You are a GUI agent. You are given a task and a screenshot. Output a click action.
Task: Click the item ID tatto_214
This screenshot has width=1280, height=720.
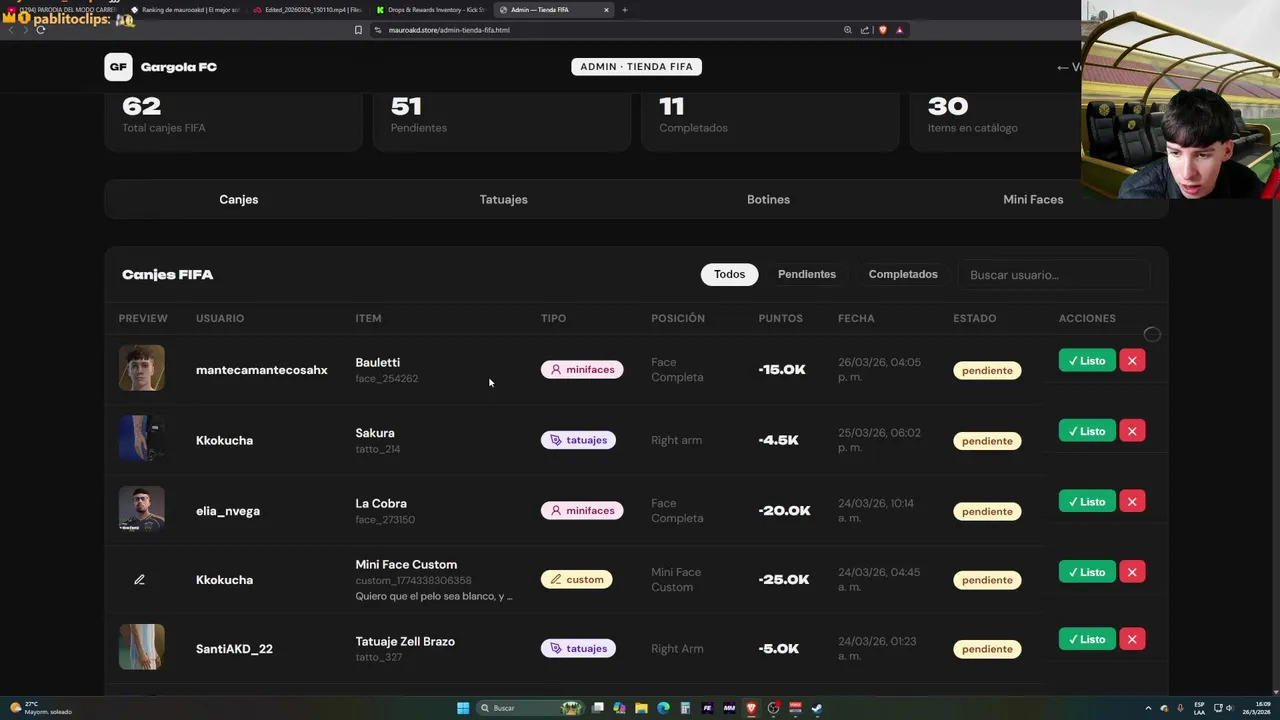(x=378, y=449)
